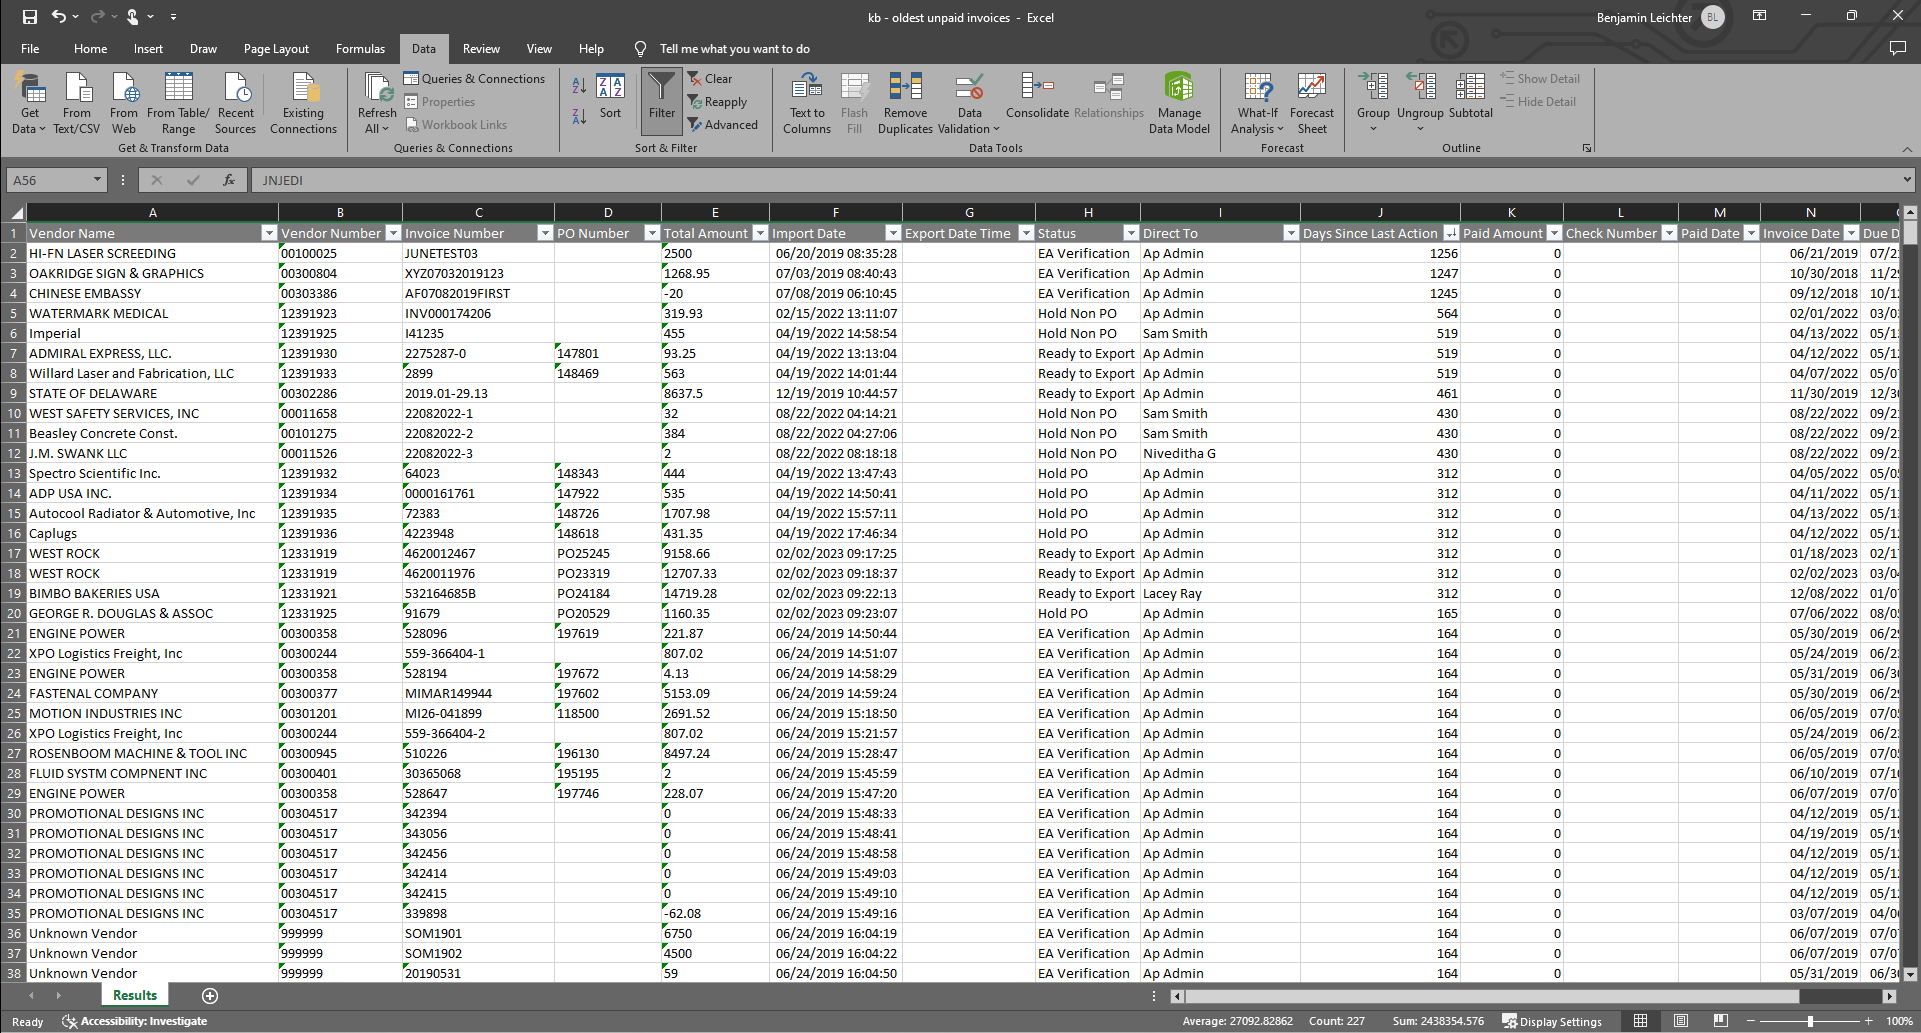
Task: Switch to the View ribbon tab
Action: [x=539, y=48]
